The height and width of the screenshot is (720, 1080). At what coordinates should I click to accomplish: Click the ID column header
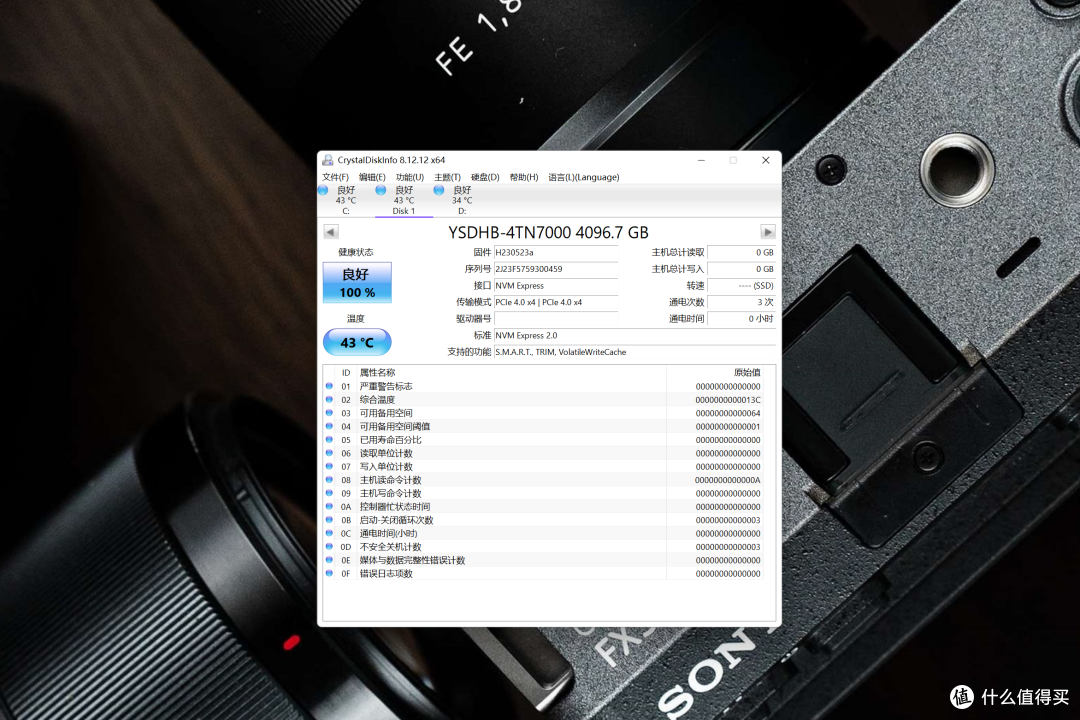tap(346, 373)
